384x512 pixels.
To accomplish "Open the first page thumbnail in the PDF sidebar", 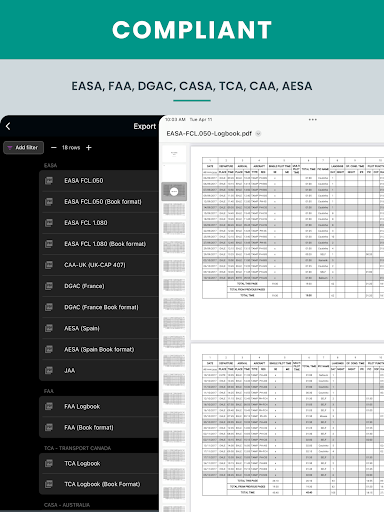I will tap(174, 154).
